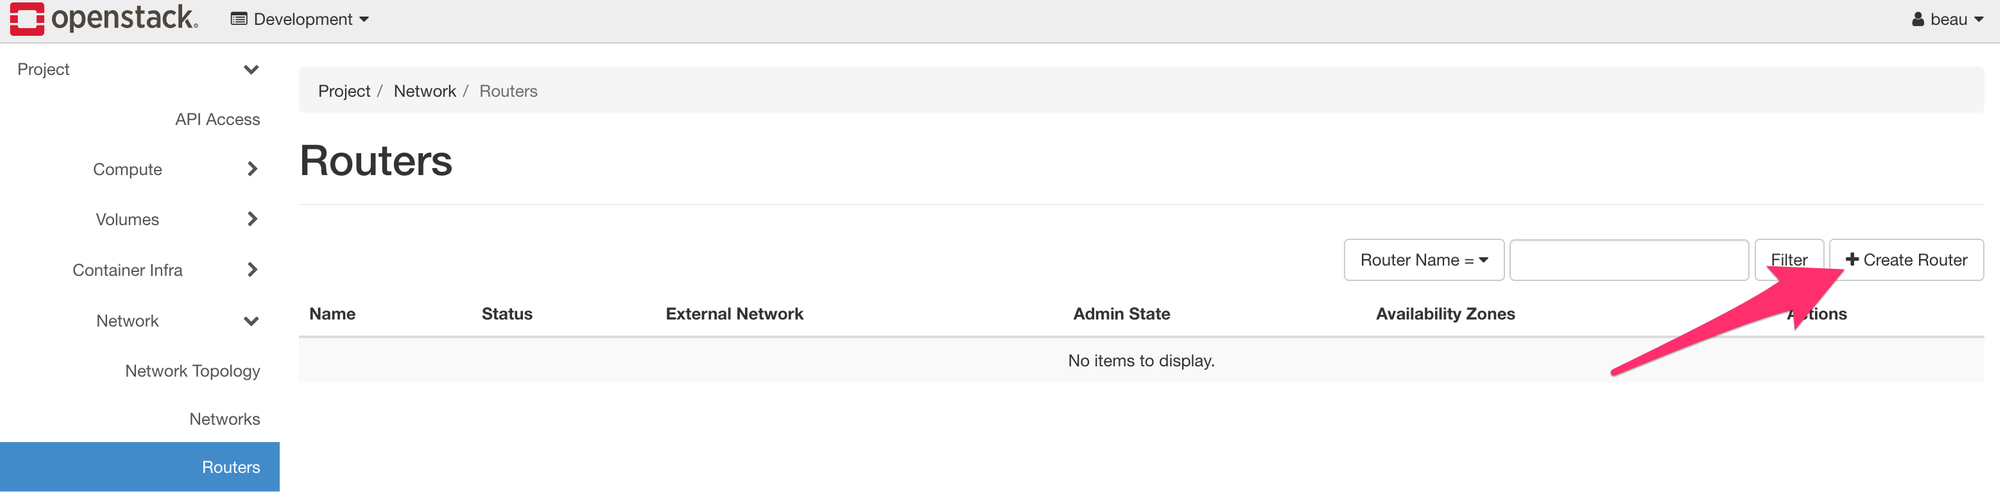Image resolution: width=2000 pixels, height=503 pixels.
Task: Collapse the Network section chevron
Action: 251,321
